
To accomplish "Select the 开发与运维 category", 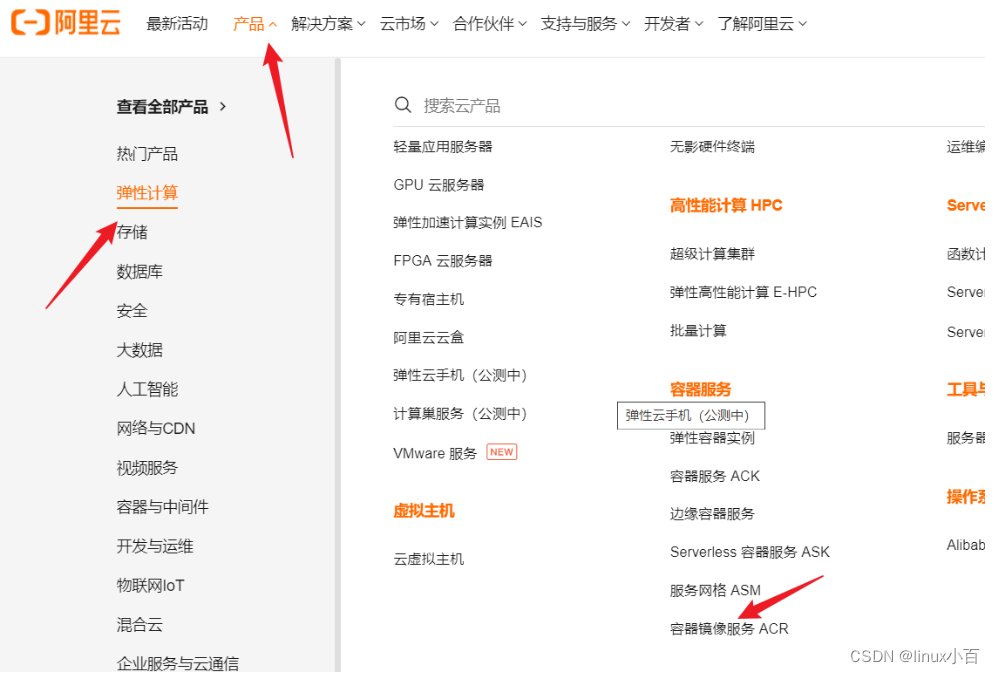I will 155,546.
